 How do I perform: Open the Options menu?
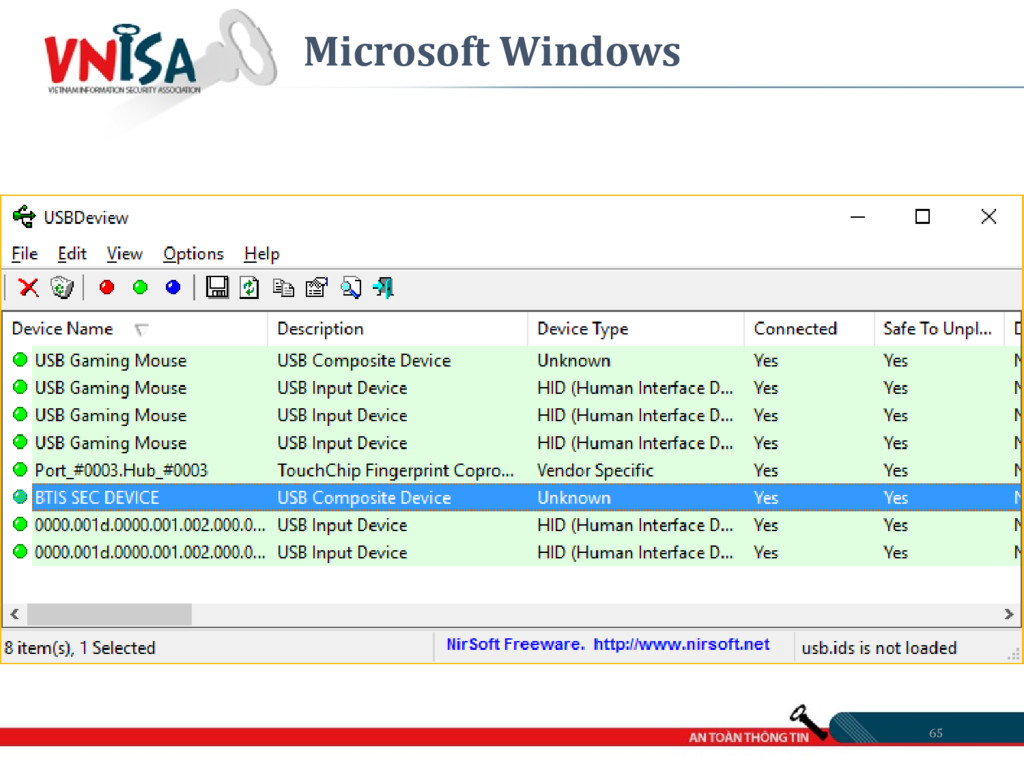pos(193,253)
